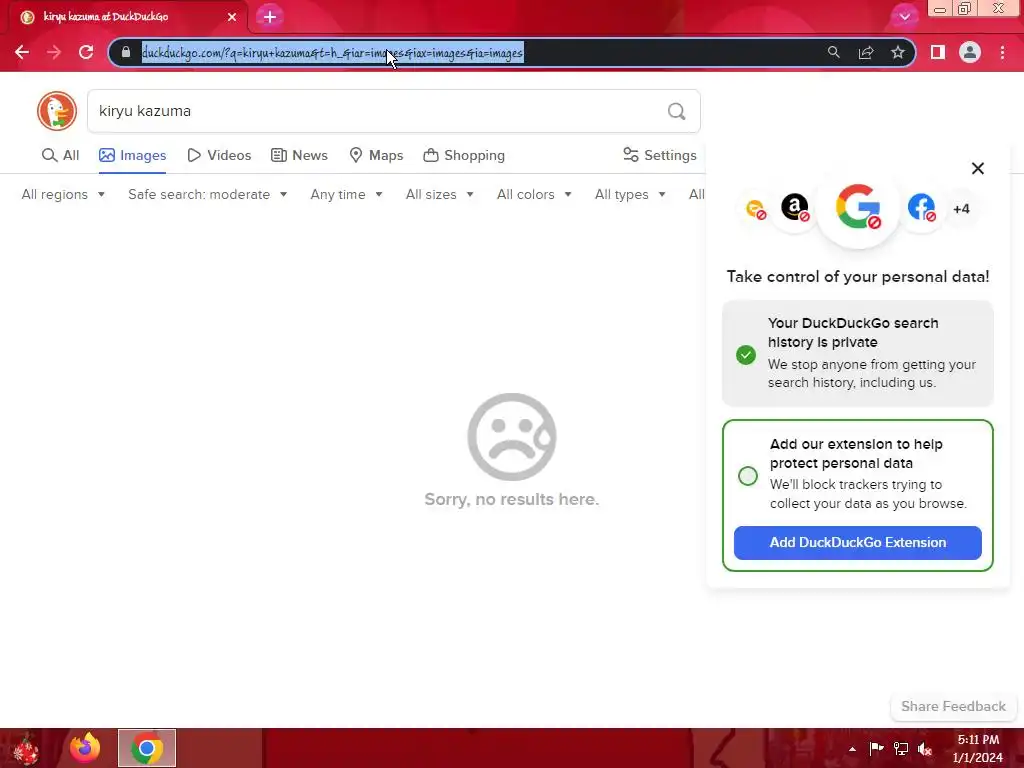Select the Images tab
The height and width of the screenshot is (768, 1024).
[x=133, y=155]
